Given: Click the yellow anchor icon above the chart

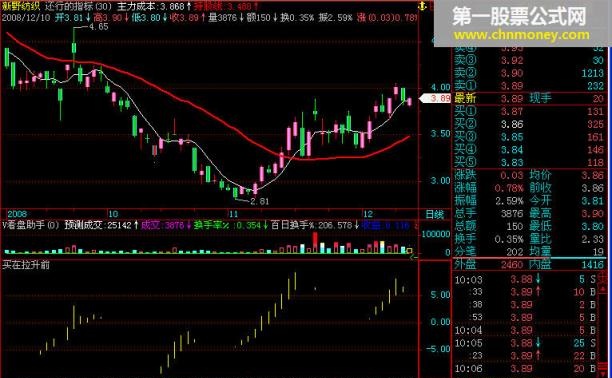Looking at the screenshot, I should coord(423,7).
